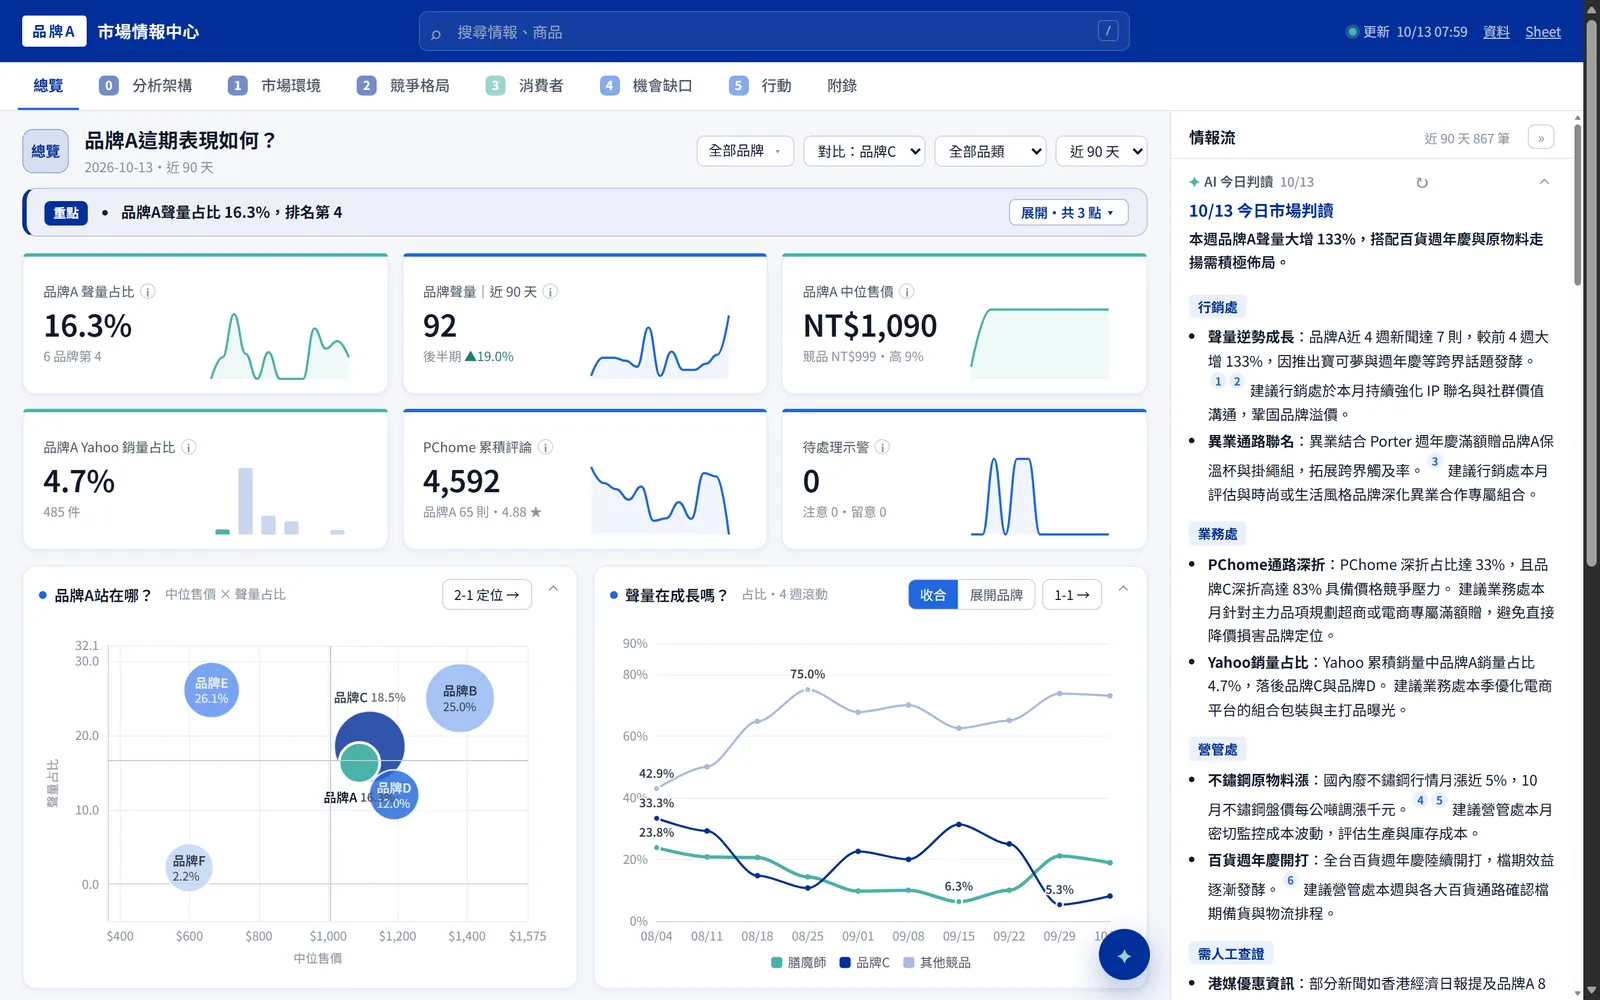The width and height of the screenshot is (1600, 1000).
Task: Switch to the 競爭格局 tab
Action: [403, 86]
